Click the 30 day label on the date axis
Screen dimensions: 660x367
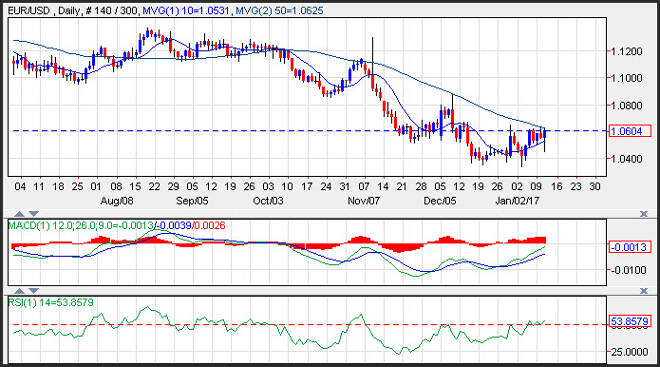tap(594, 186)
